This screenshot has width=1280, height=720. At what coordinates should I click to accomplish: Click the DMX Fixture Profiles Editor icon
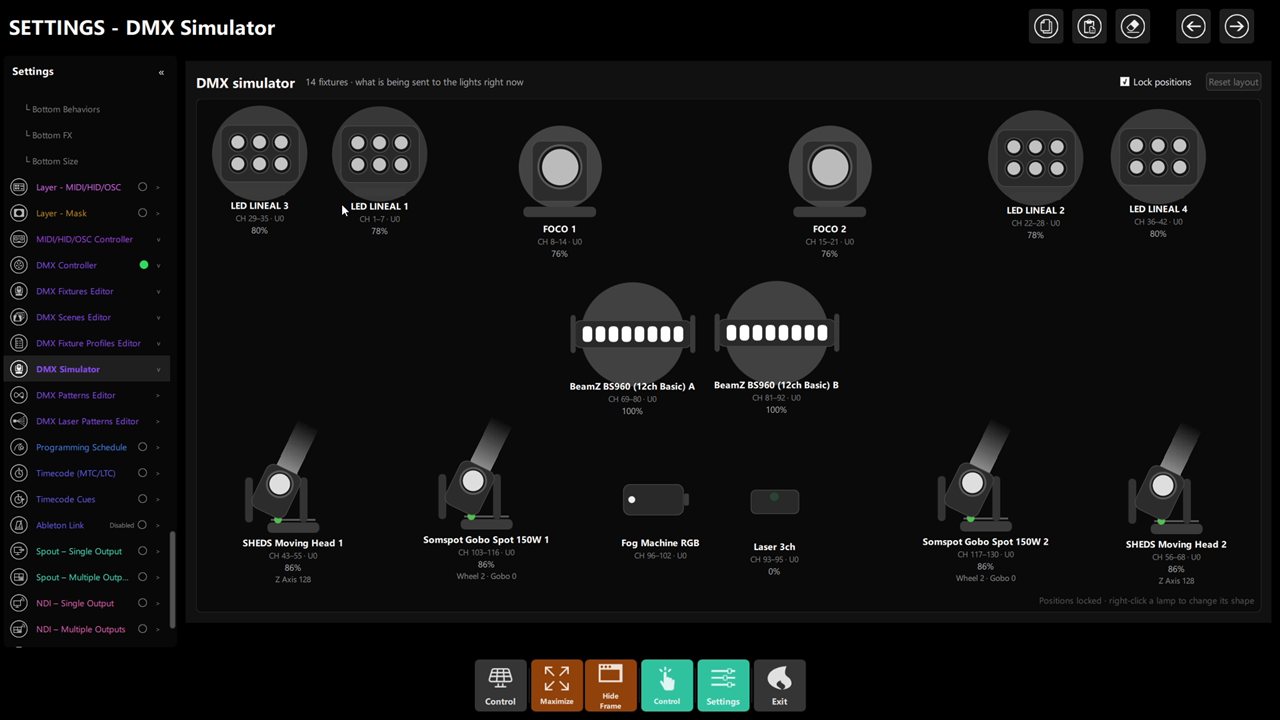pos(18,343)
